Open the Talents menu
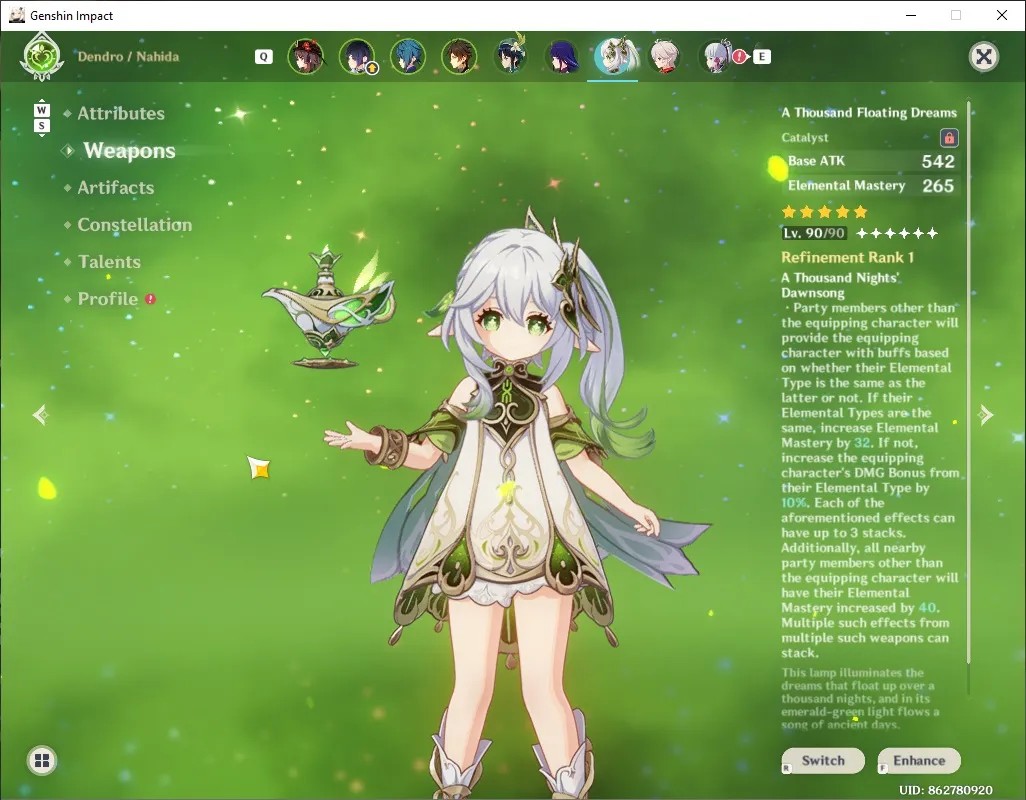Viewport: 1026px width, 800px height. pyautogui.click(x=109, y=262)
